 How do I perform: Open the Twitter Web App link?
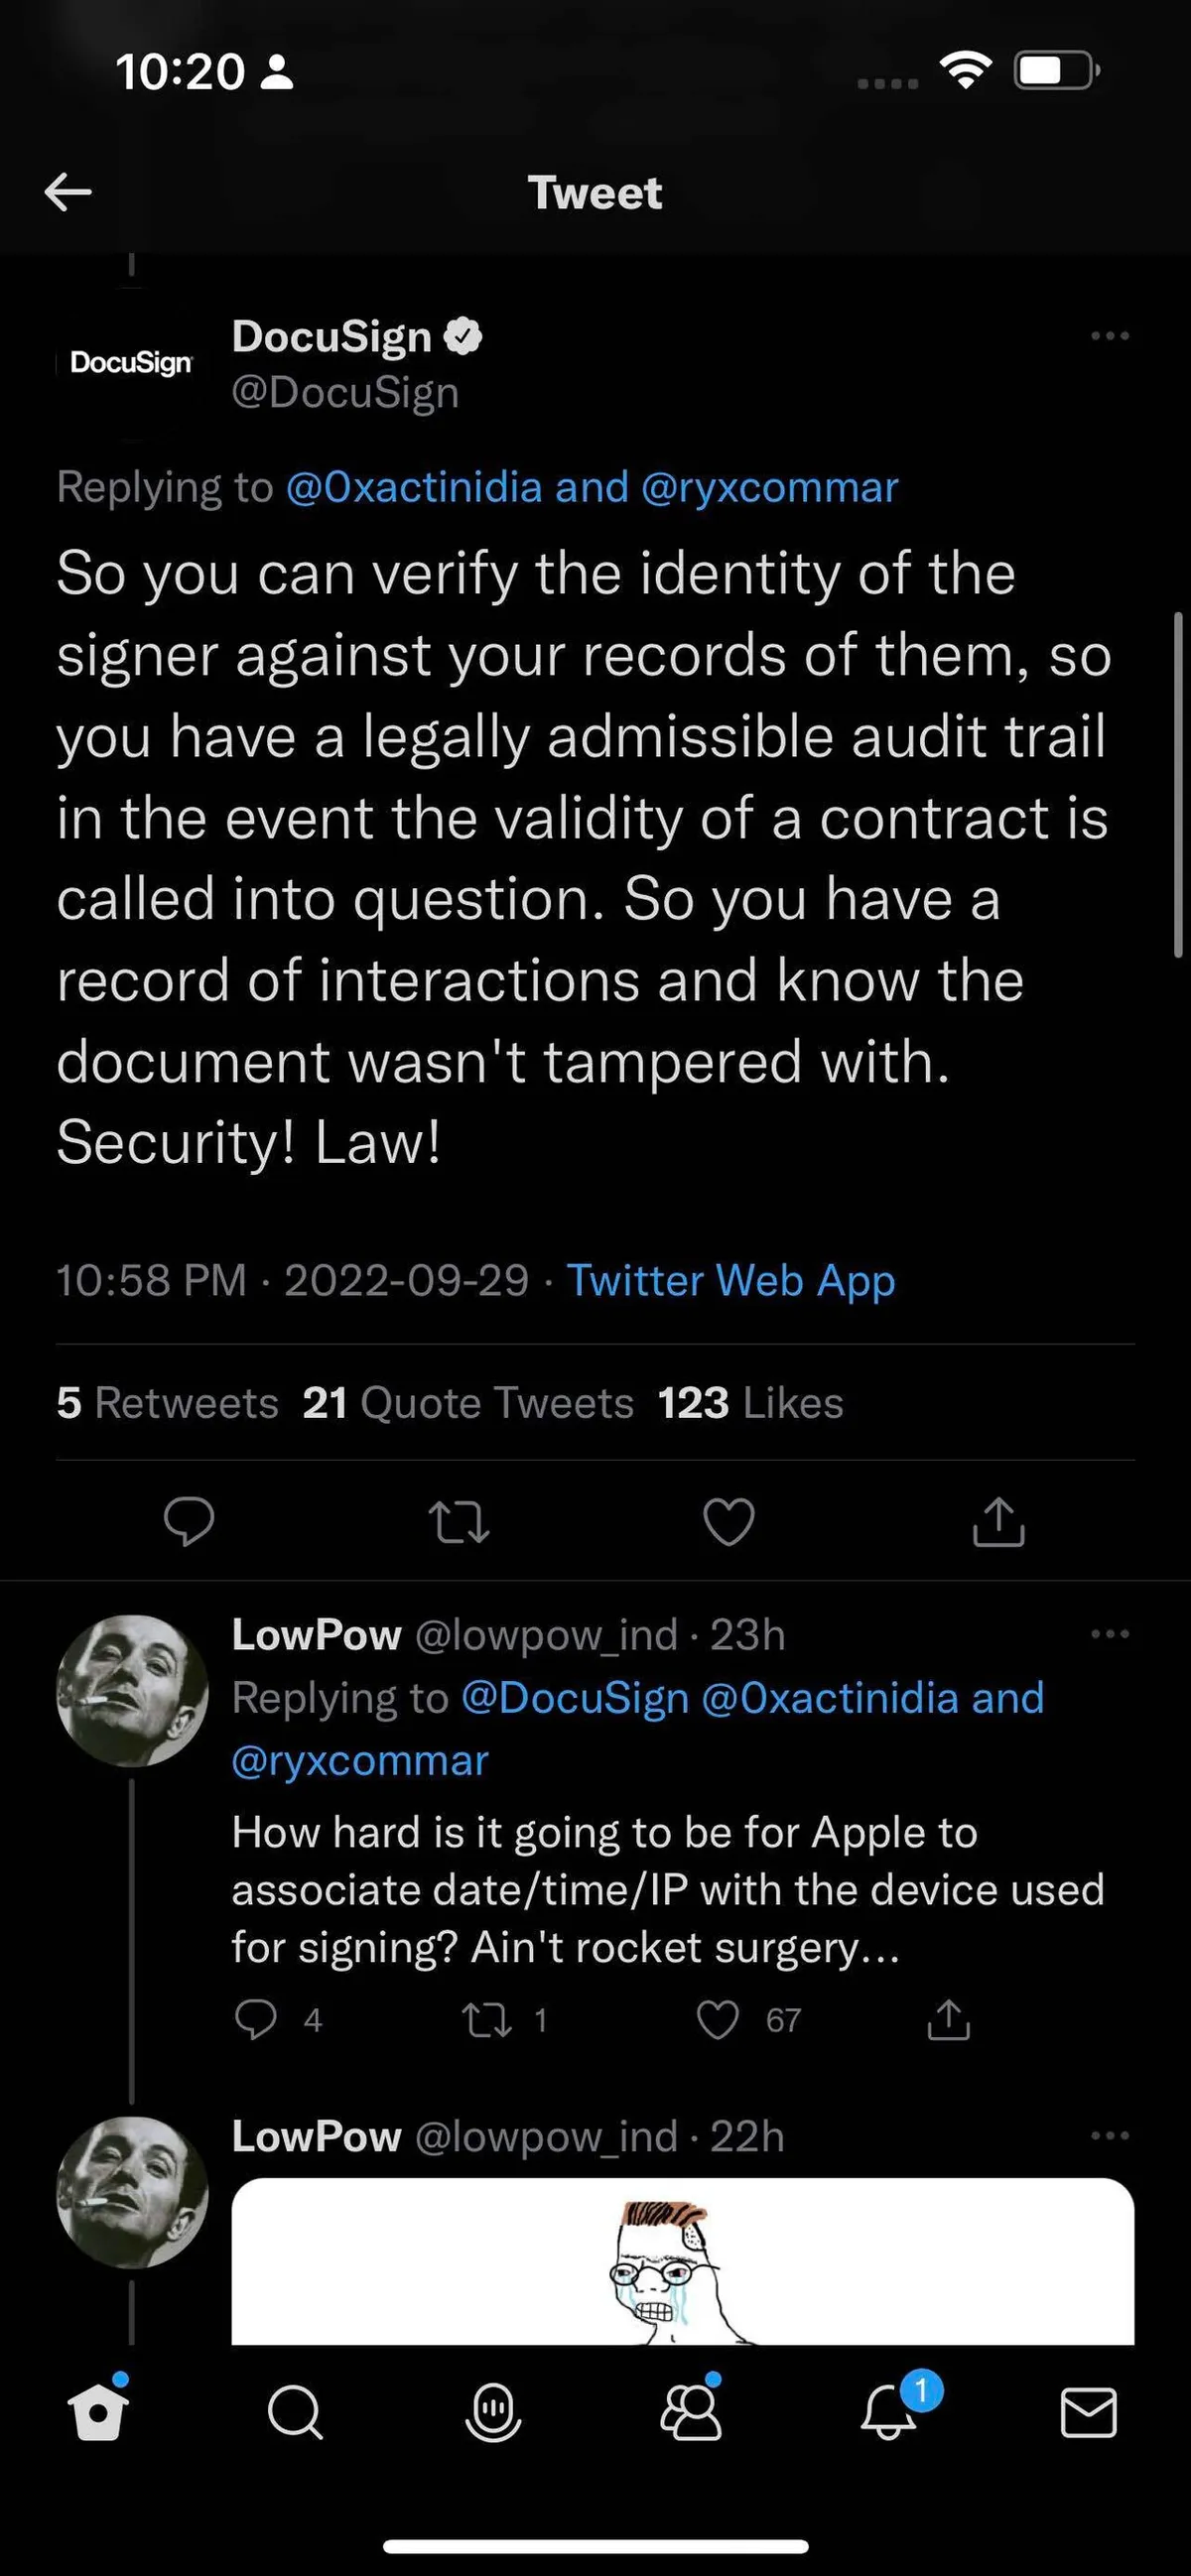[x=730, y=1280]
